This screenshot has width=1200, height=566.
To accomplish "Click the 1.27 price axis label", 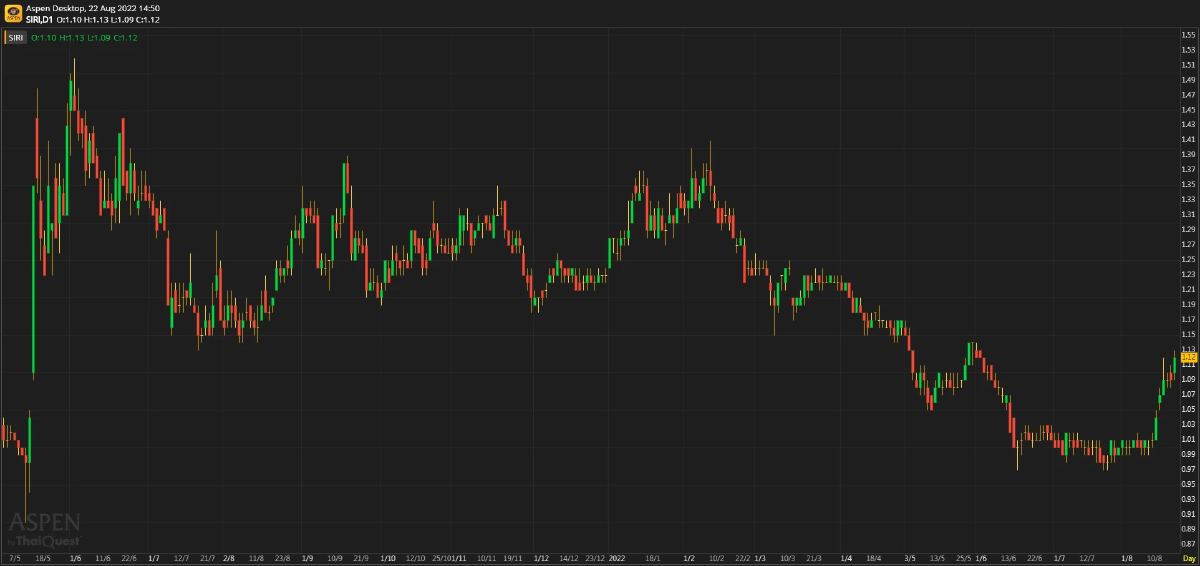I will [1188, 245].
